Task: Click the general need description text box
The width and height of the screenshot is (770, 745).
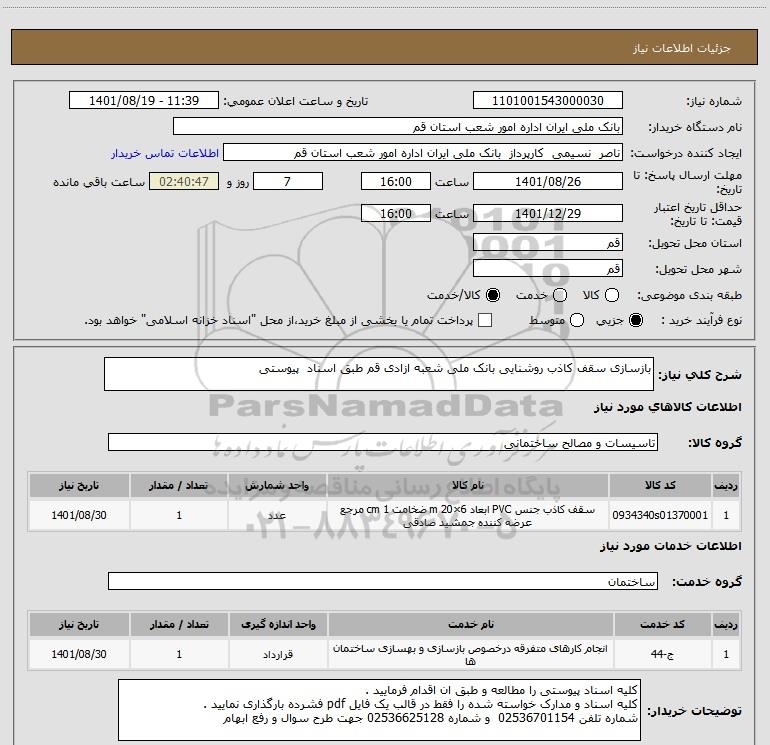Action: [379, 374]
